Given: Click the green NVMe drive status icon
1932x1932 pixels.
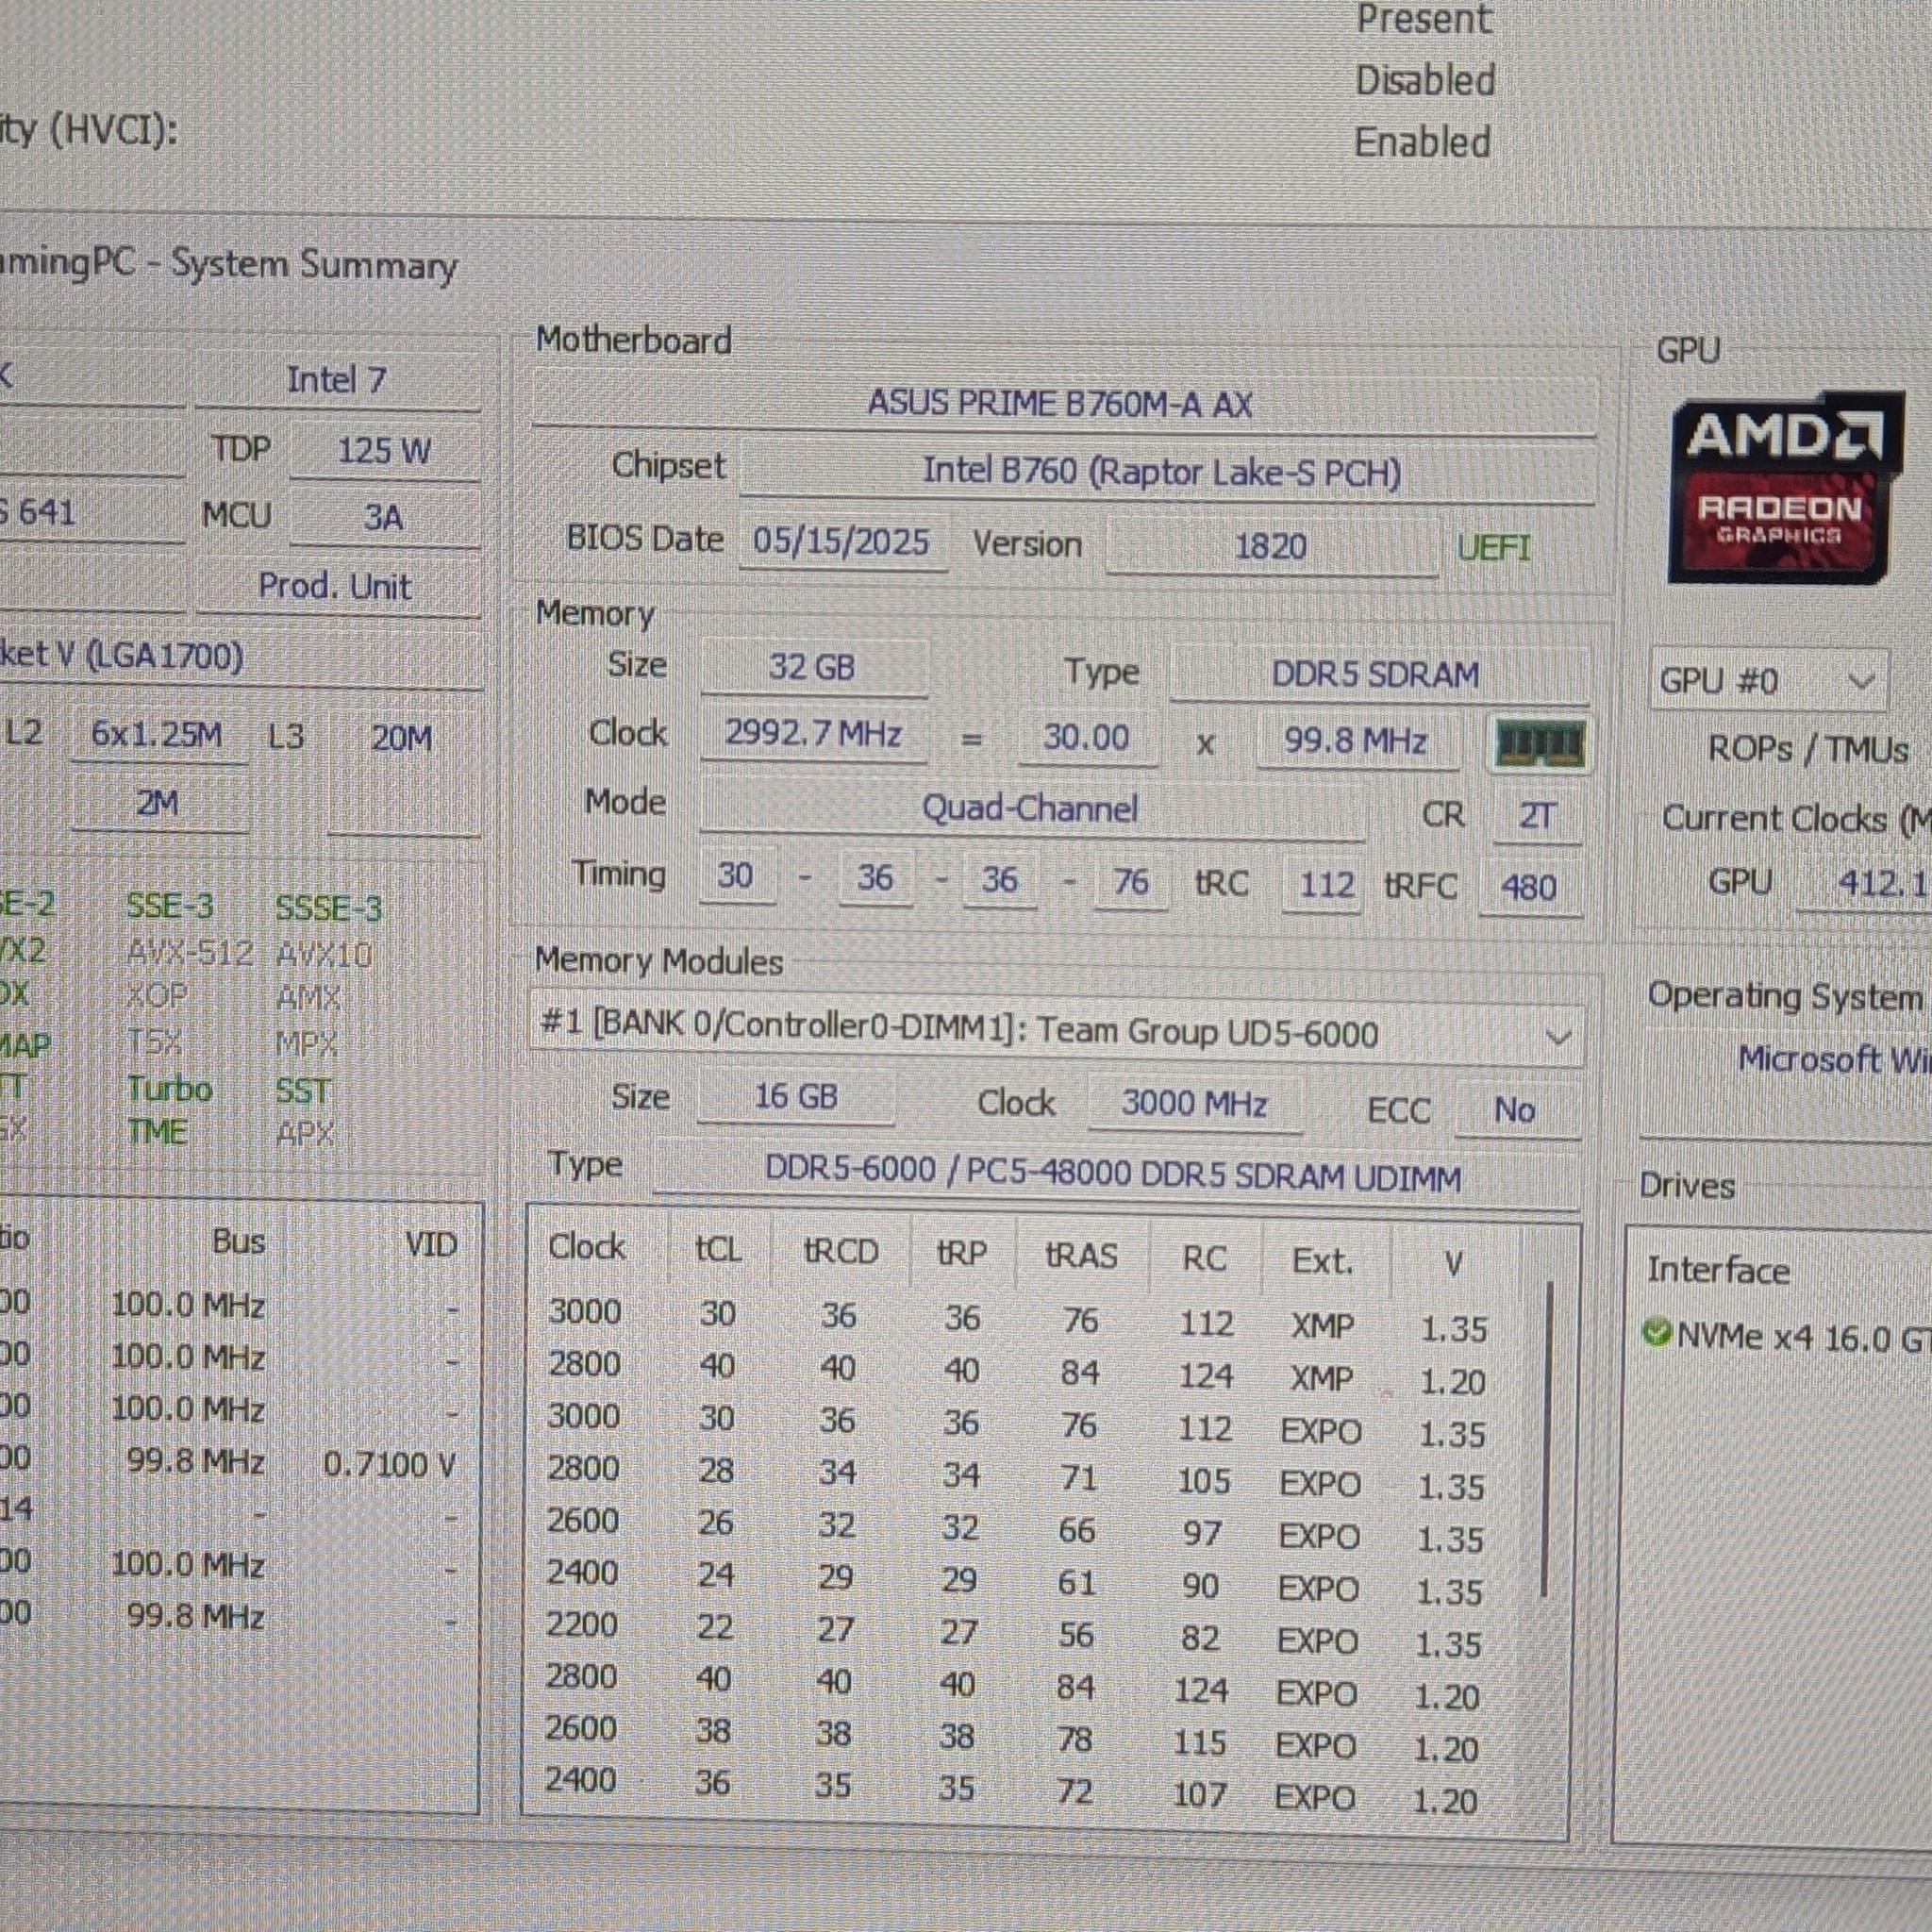Looking at the screenshot, I should 1657,1334.
